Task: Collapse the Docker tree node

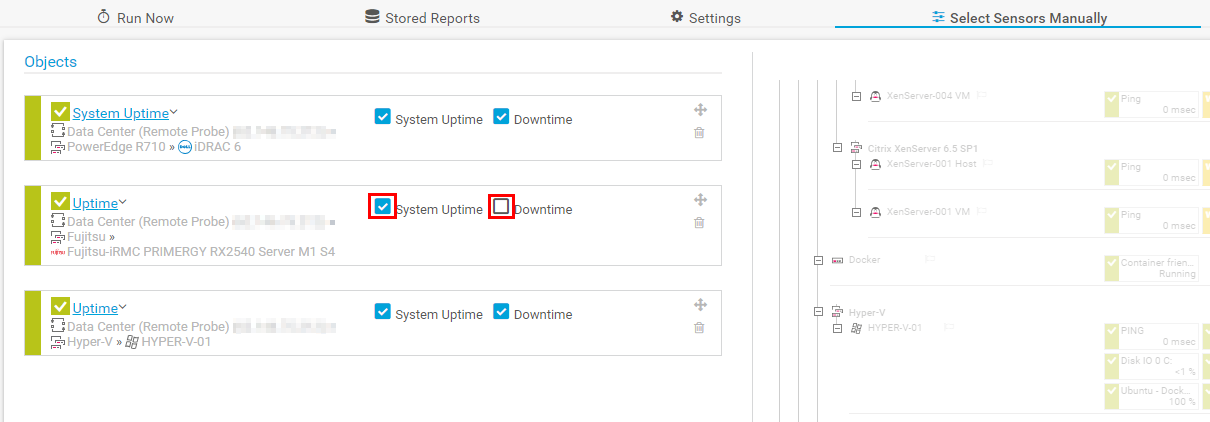Action: tap(818, 260)
